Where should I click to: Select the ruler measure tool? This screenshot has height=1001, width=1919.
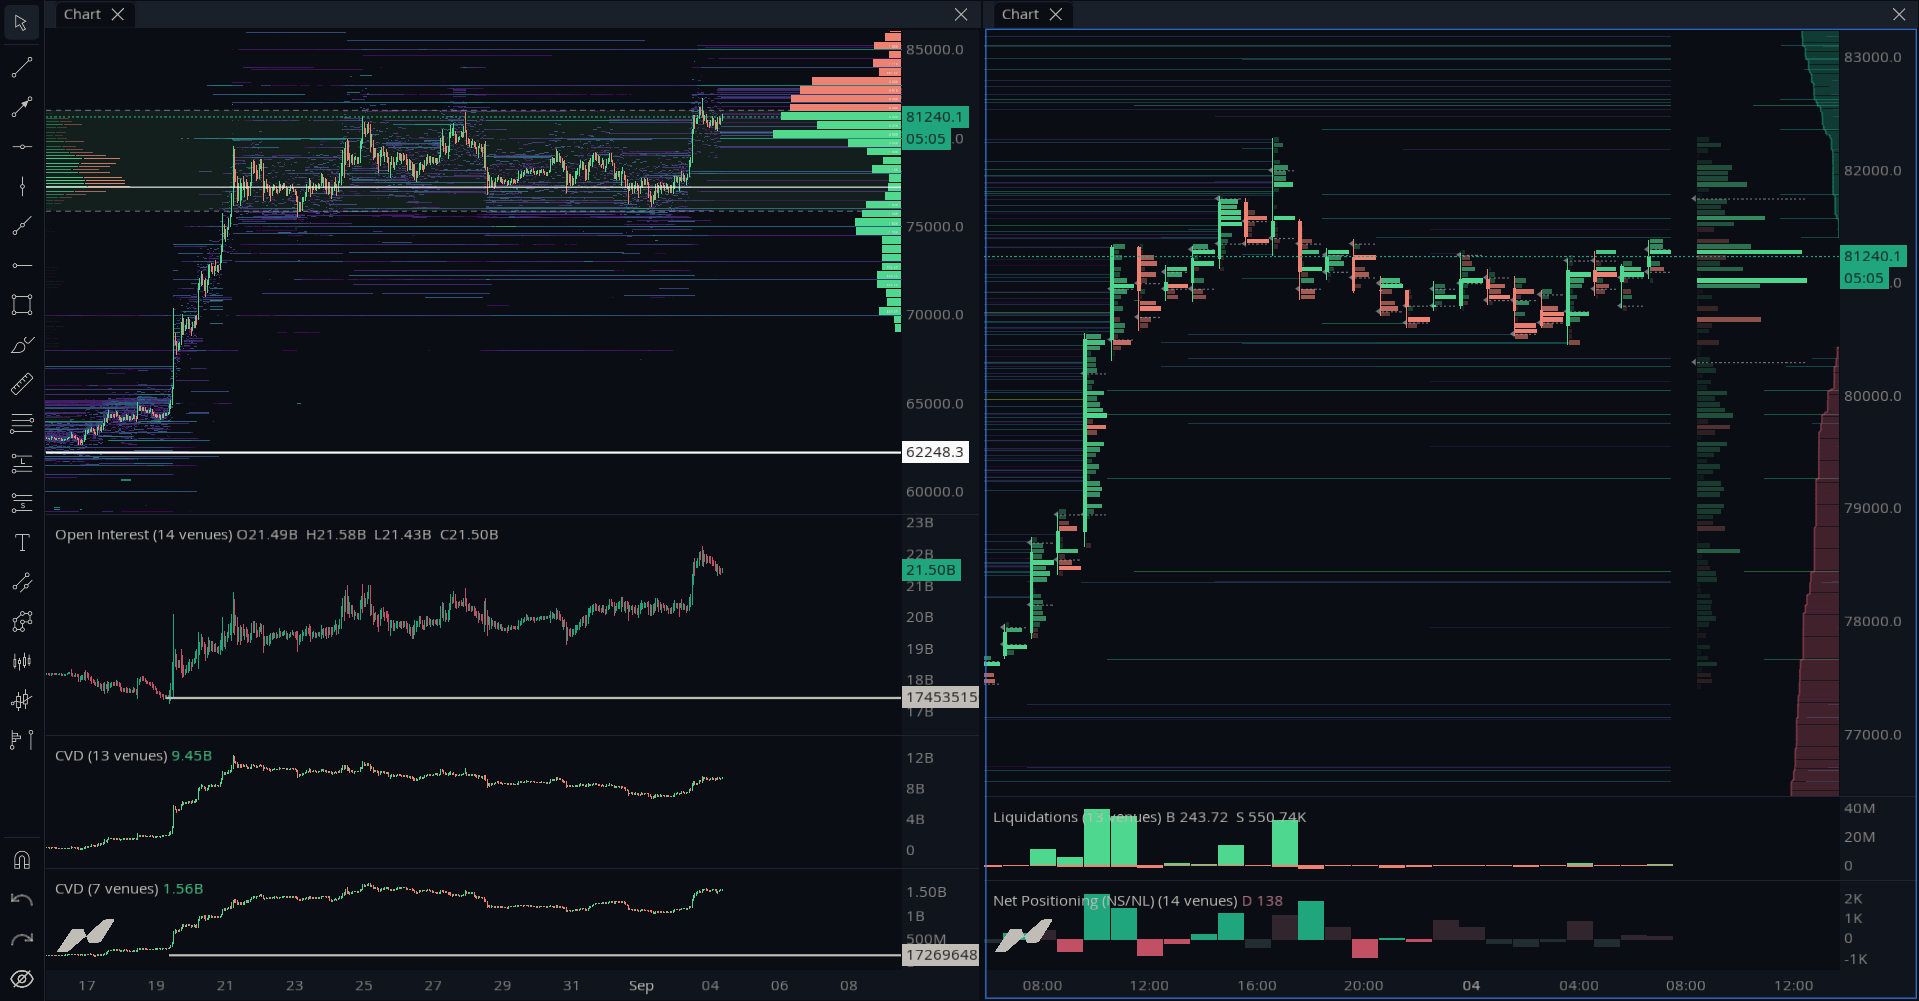pyautogui.click(x=21, y=384)
